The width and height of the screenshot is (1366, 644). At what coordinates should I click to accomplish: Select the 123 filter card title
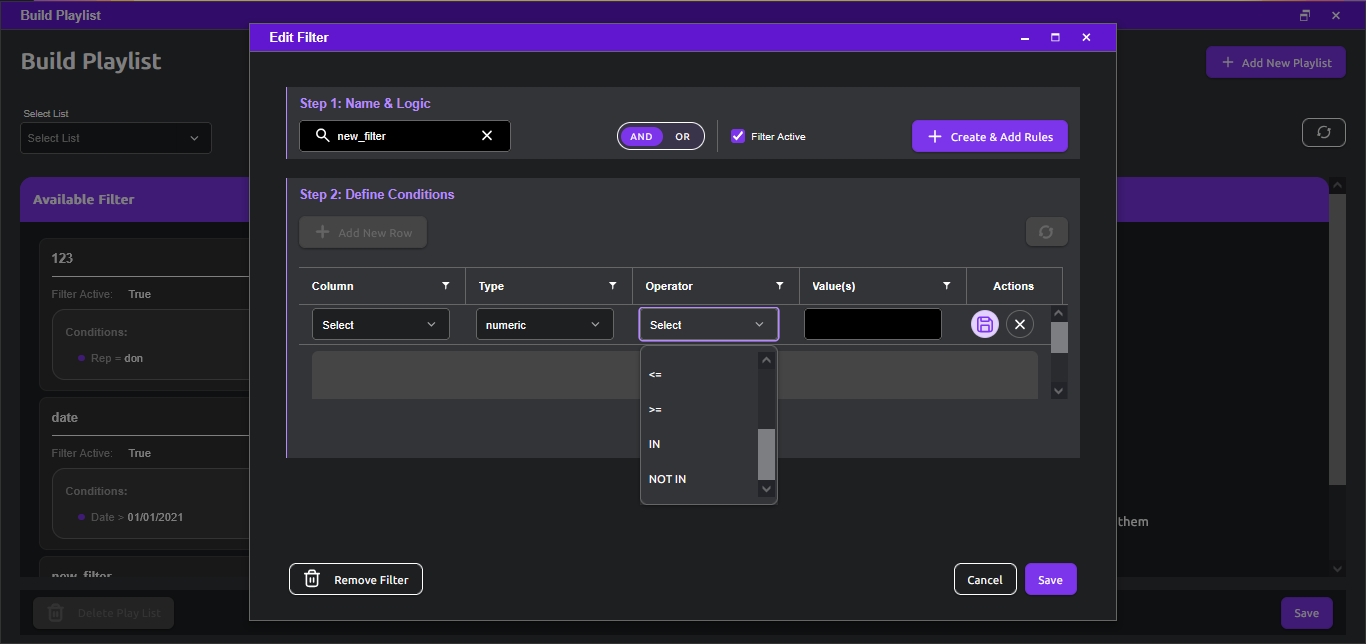62,258
